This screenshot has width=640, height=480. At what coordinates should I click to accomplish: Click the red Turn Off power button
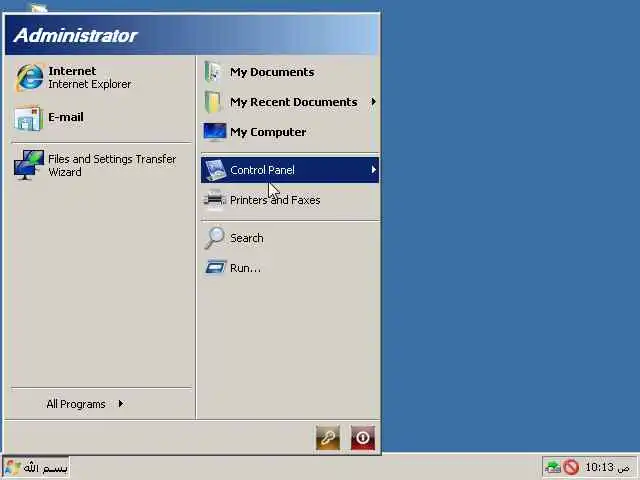click(x=362, y=438)
